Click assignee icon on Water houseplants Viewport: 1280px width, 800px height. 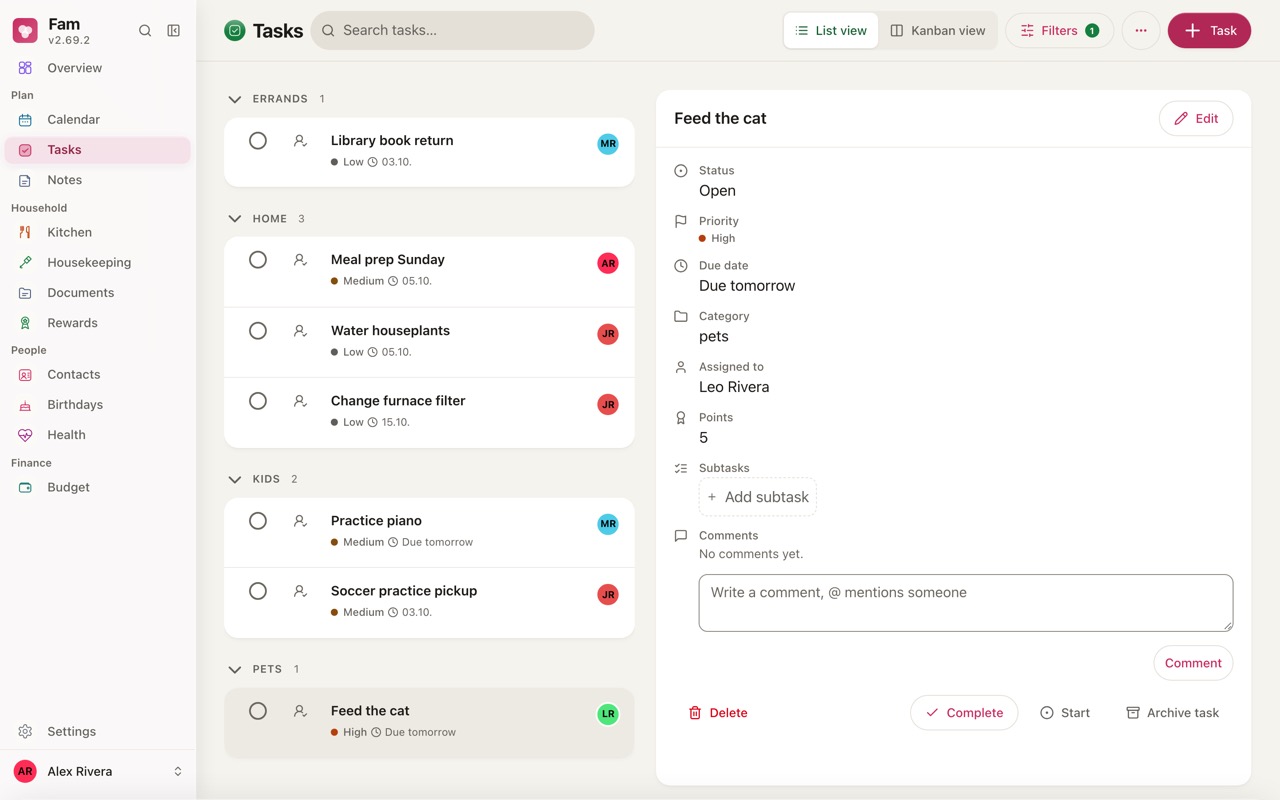coord(300,331)
